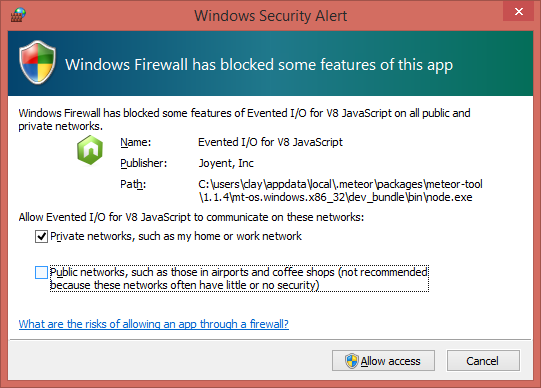
Task: Enable the Public networks checkbox
Action: [41, 272]
